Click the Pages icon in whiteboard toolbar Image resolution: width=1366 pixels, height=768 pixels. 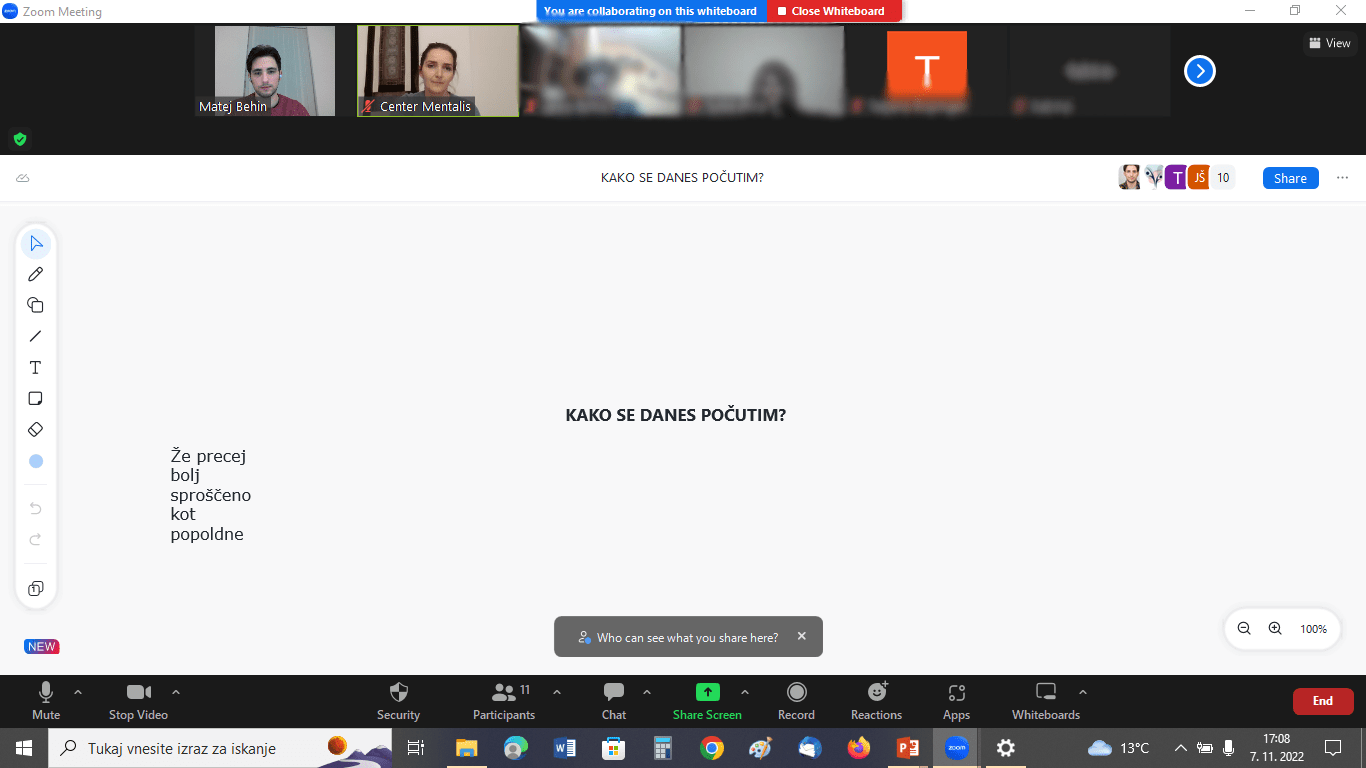pos(36,589)
